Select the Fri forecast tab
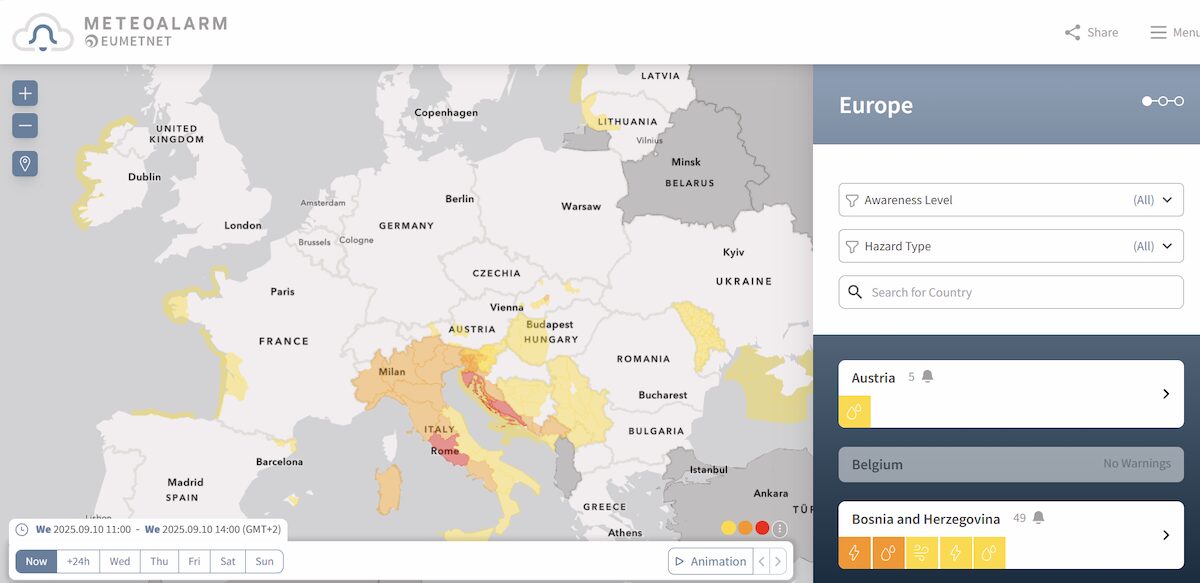 194,561
